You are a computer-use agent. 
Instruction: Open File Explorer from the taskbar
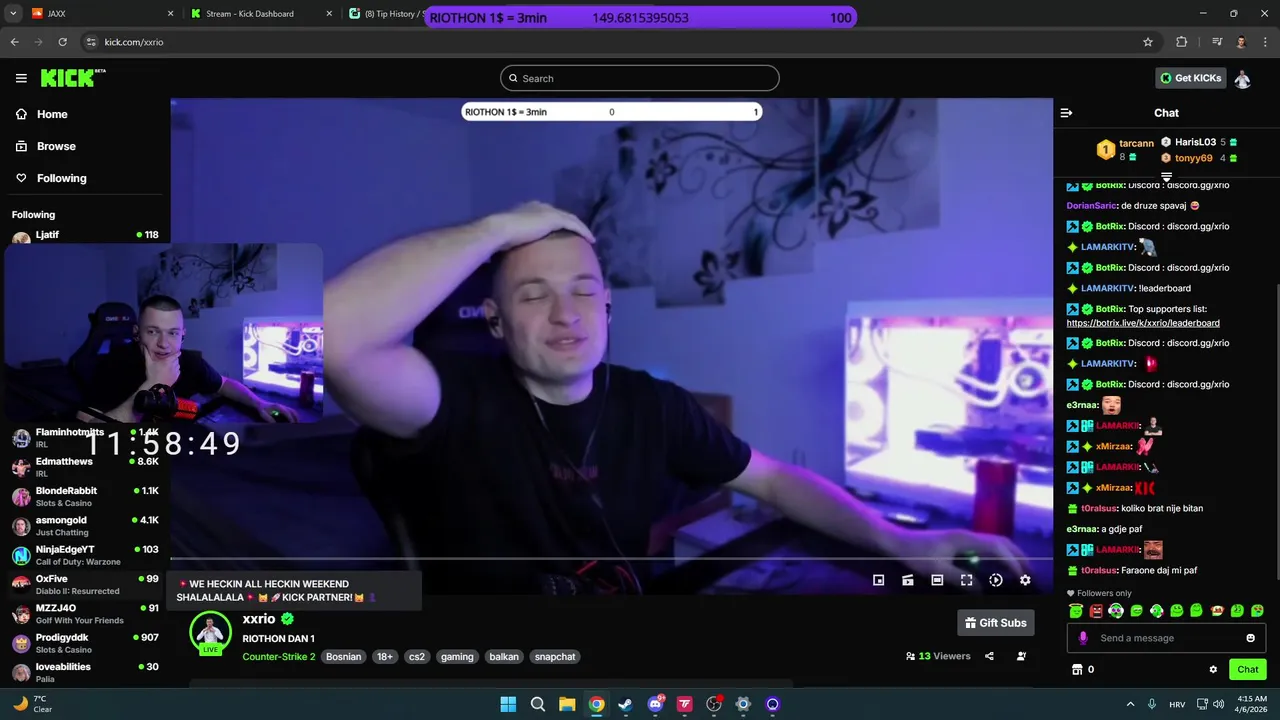(x=567, y=704)
